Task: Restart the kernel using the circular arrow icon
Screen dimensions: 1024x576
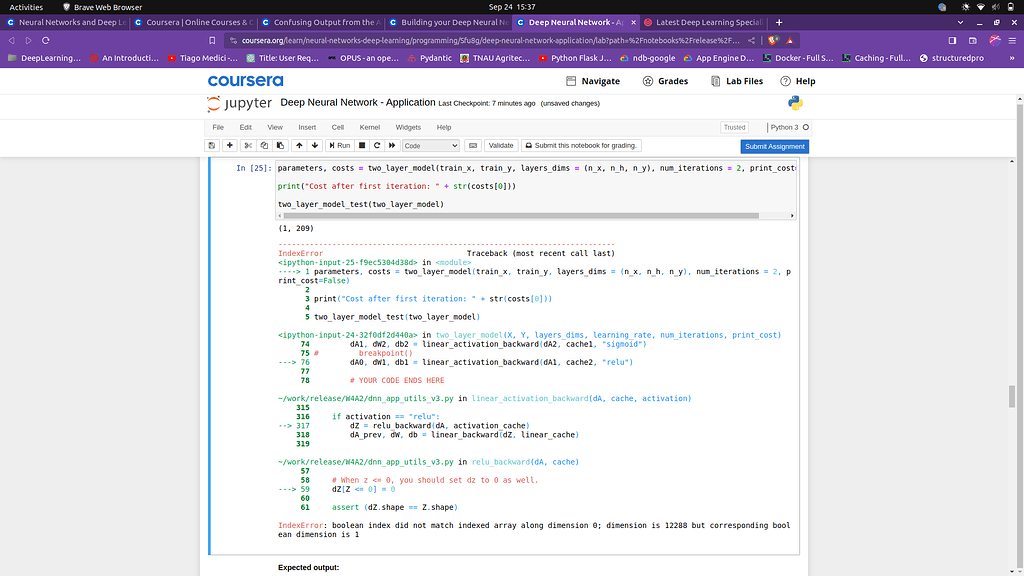Action: pyautogui.click(x=376, y=146)
